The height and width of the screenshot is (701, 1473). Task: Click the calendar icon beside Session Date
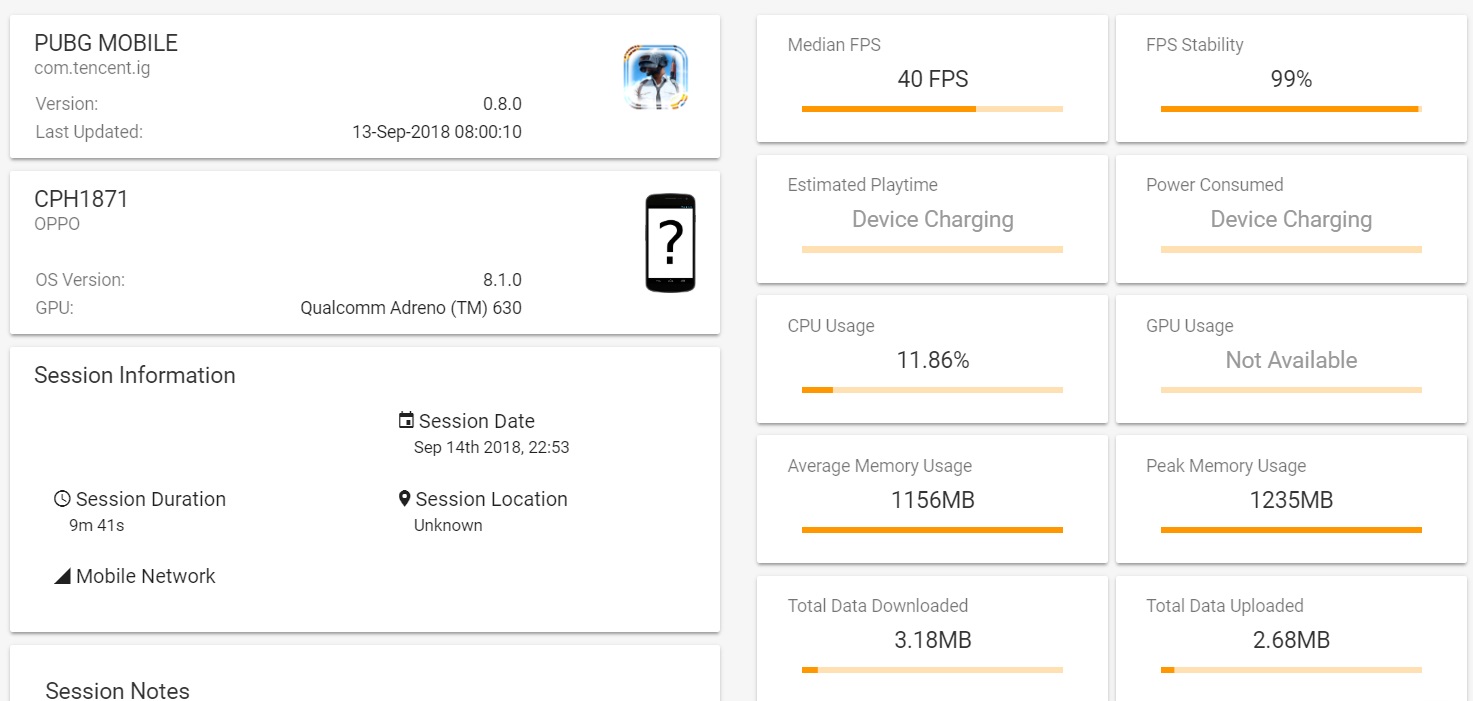[406, 420]
